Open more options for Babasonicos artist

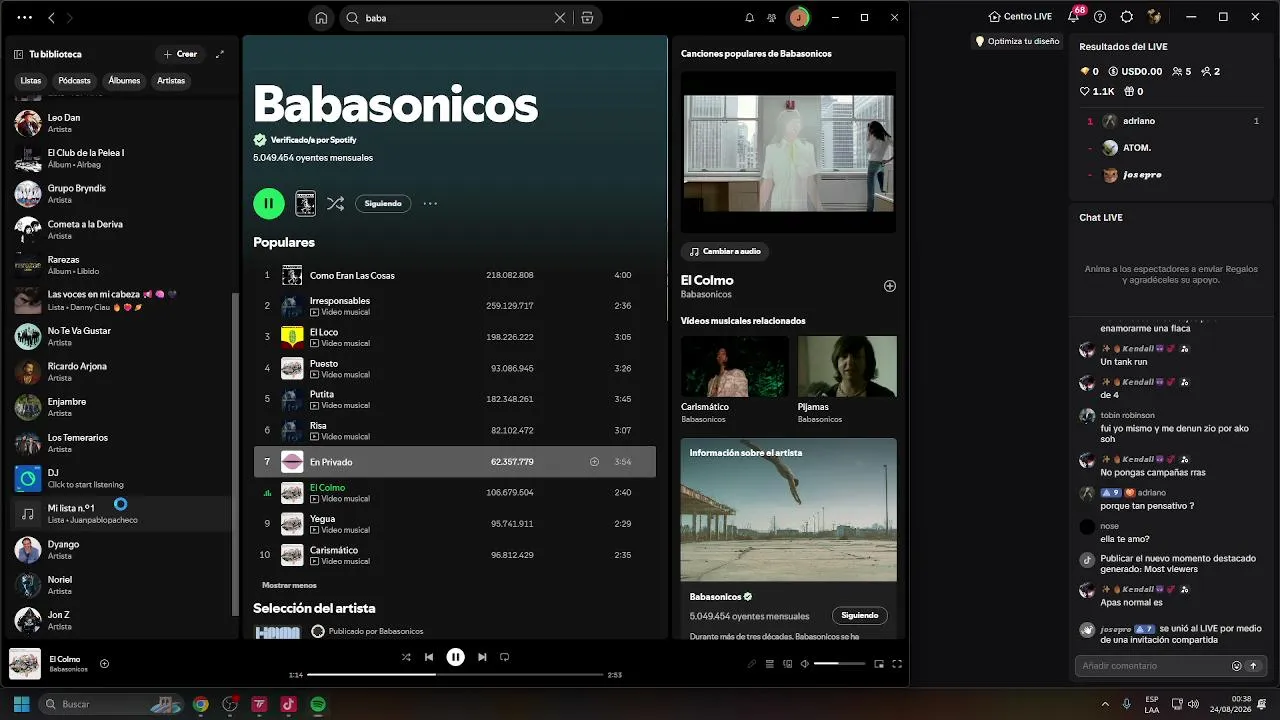[x=430, y=203]
